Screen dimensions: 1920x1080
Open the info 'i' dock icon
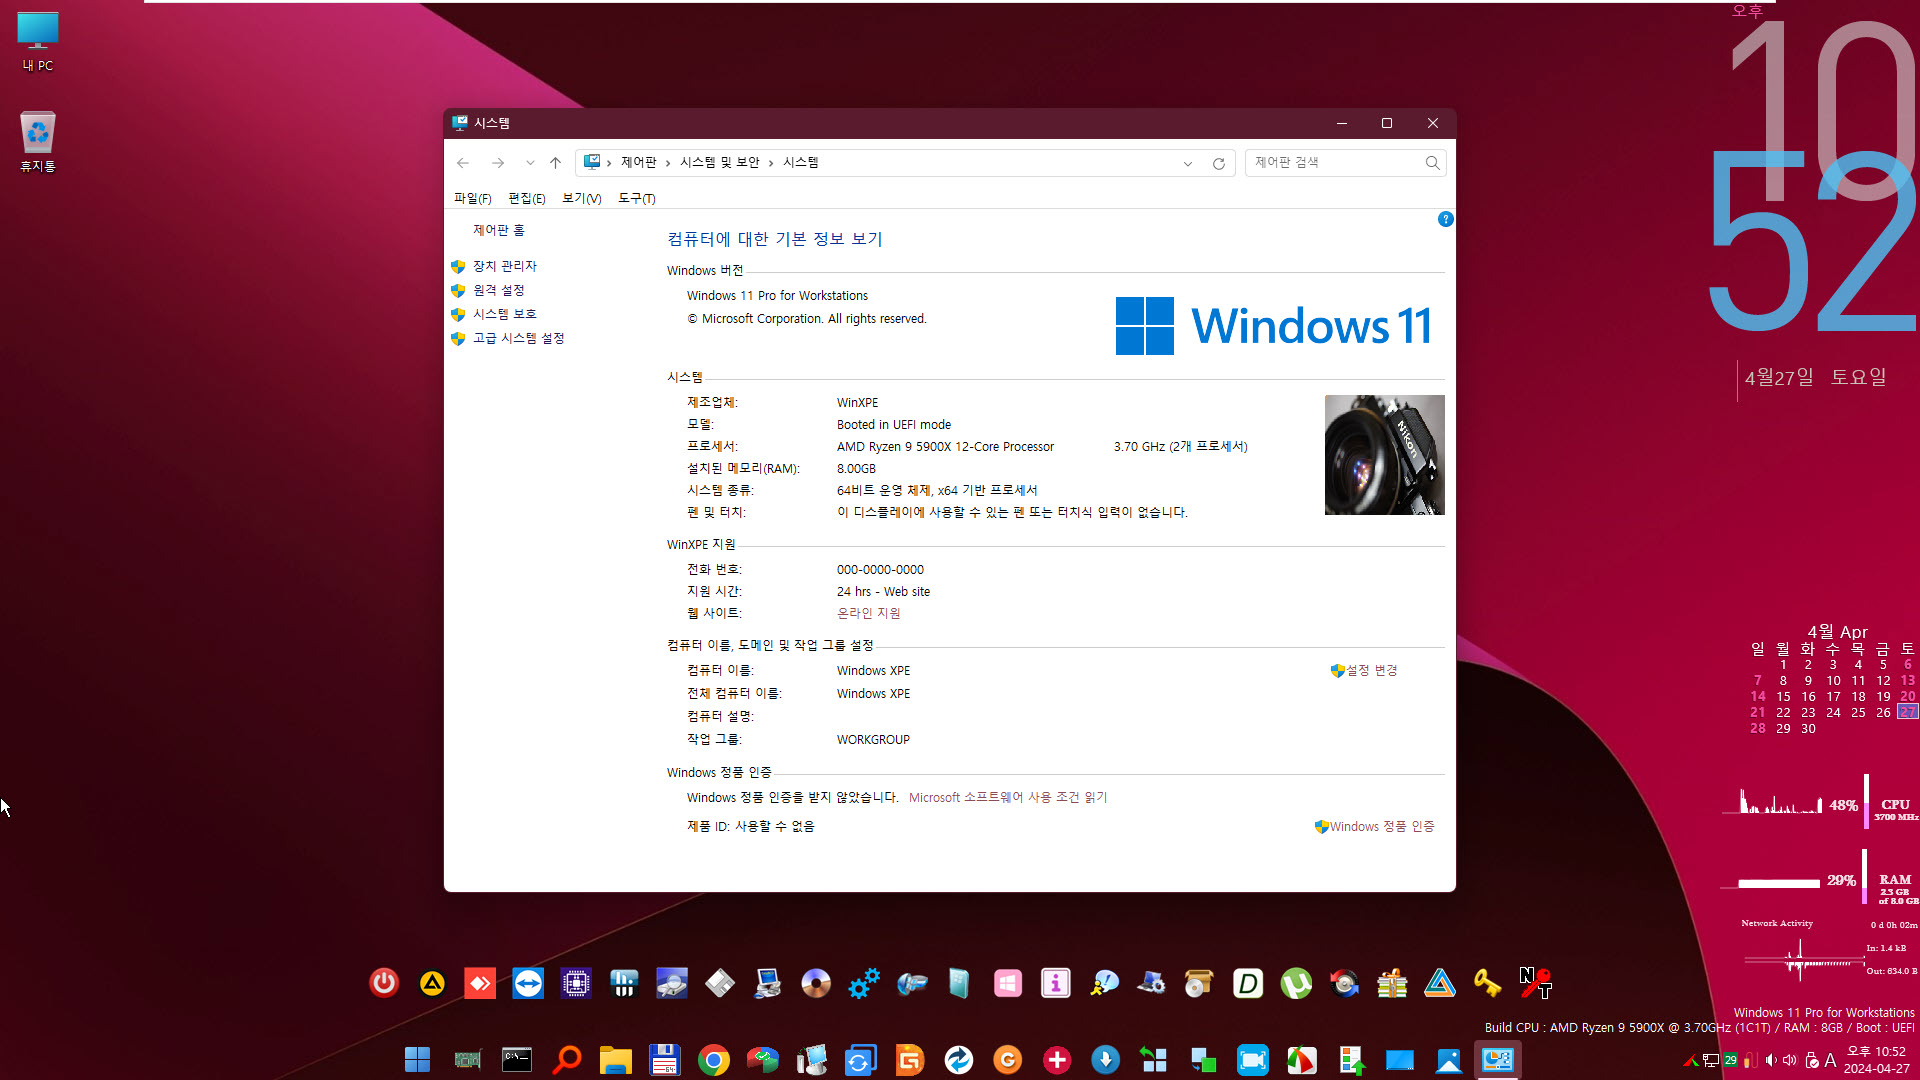click(1056, 984)
